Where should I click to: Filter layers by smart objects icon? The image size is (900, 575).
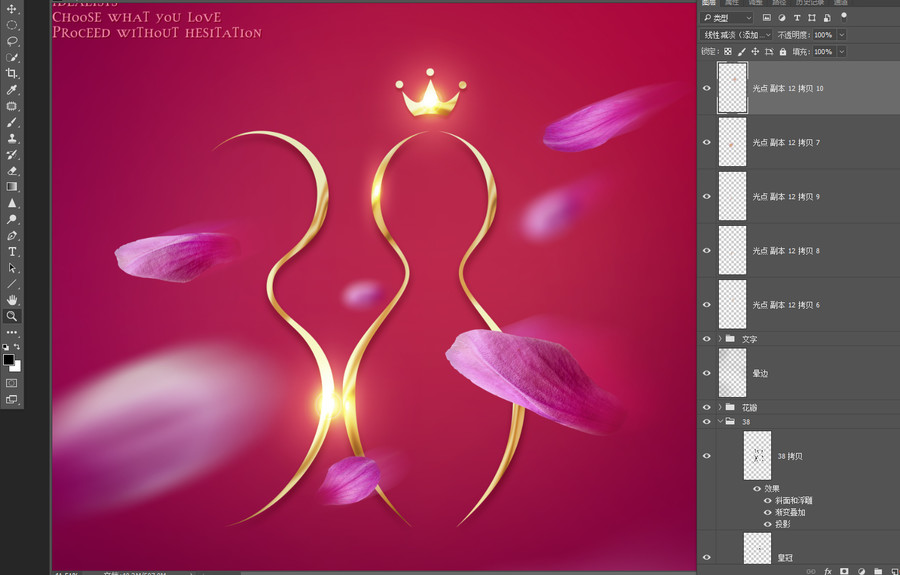(x=827, y=18)
